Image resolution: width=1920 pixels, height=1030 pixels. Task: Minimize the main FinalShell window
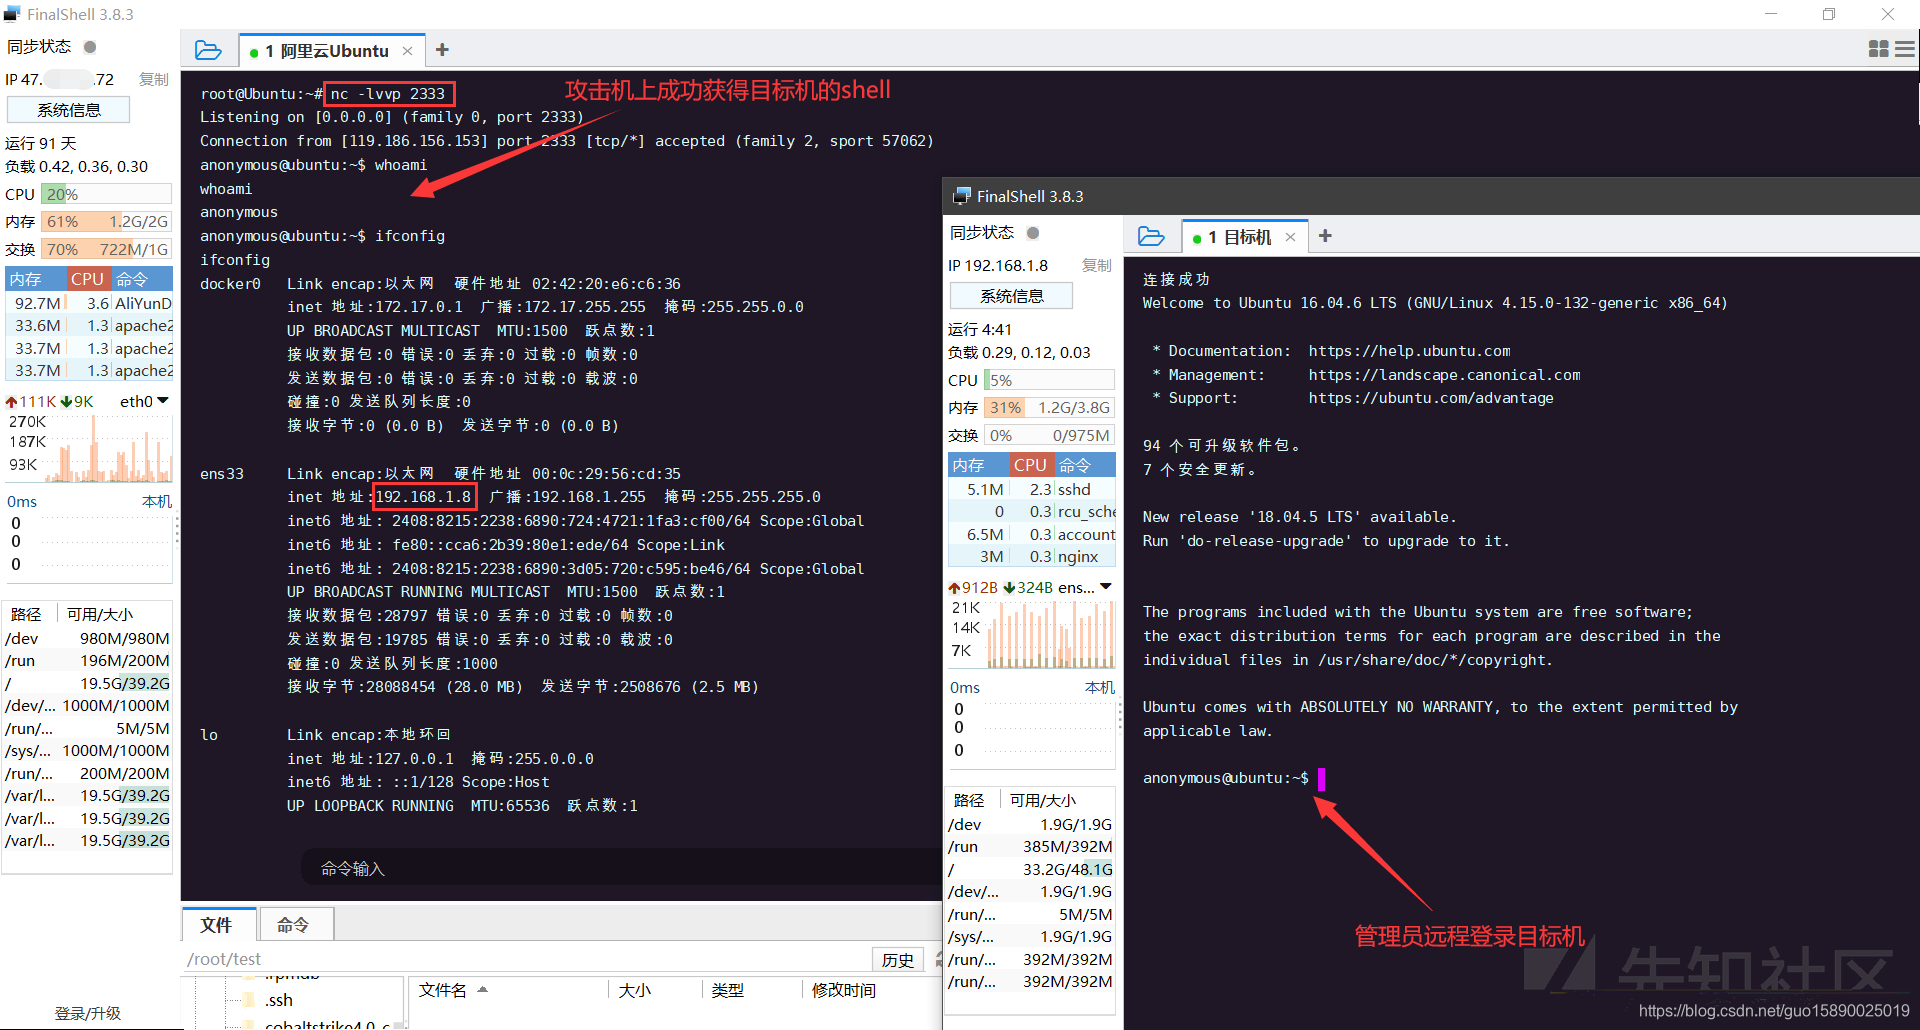click(1771, 14)
